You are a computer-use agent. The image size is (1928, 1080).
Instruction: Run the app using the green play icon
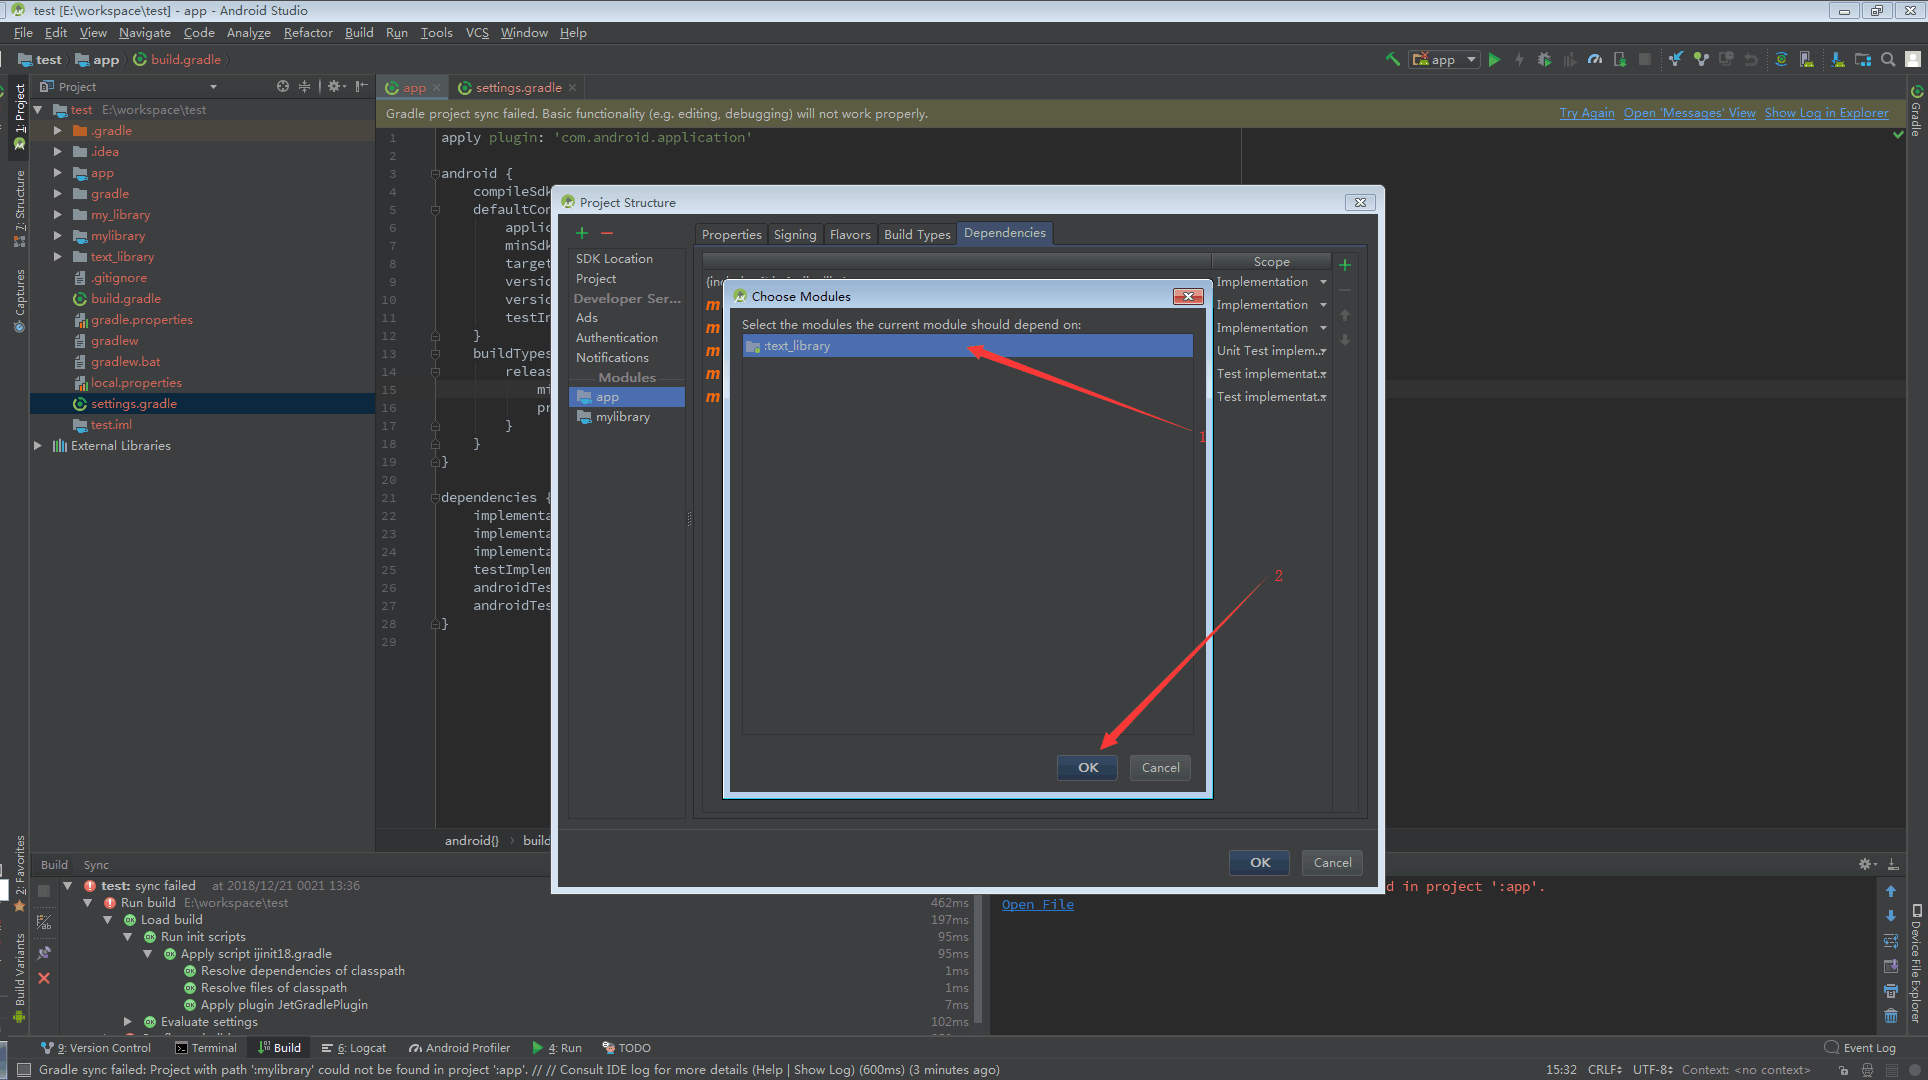coord(1494,59)
